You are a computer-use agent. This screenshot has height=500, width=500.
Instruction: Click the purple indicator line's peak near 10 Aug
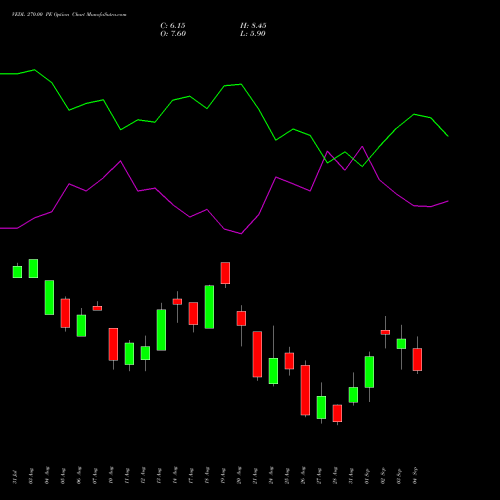pos(120,161)
